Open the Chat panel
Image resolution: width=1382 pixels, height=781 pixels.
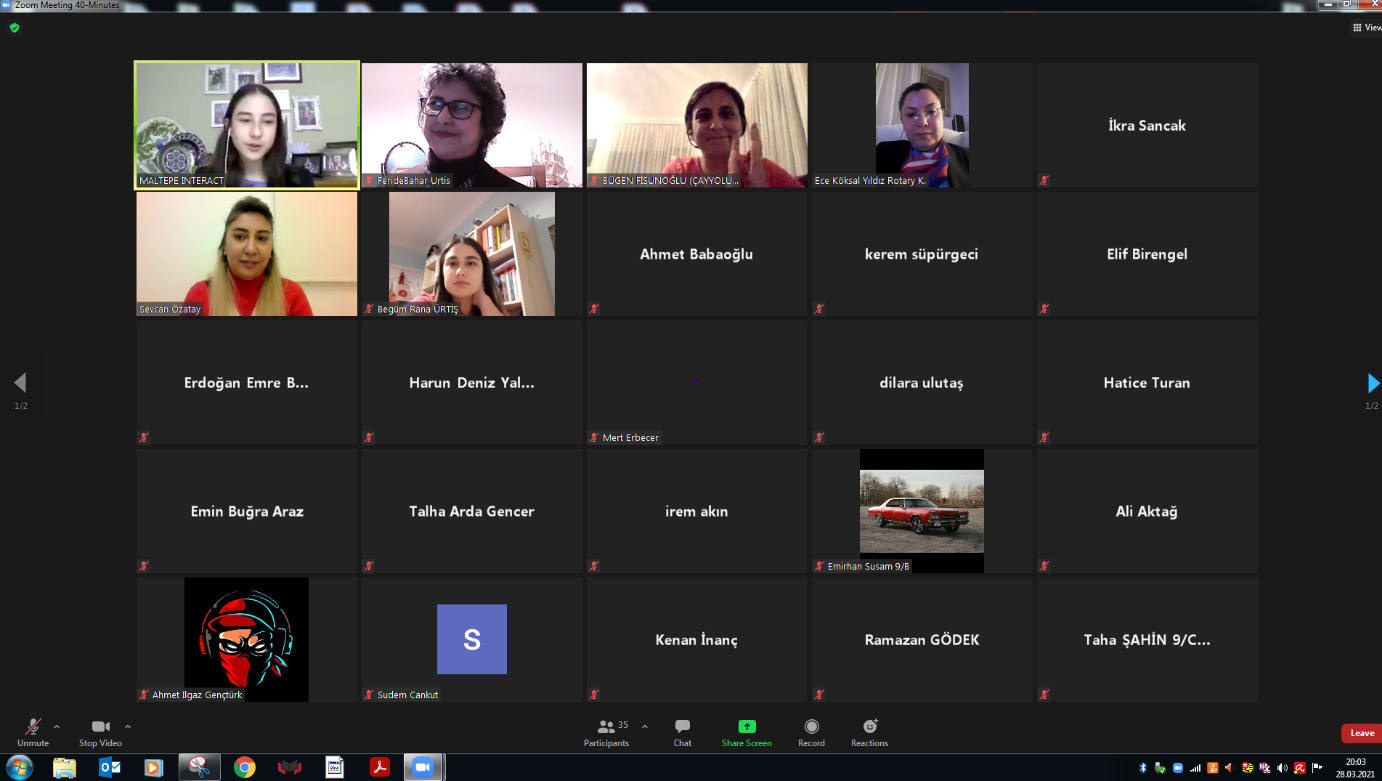[x=682, y=732]
